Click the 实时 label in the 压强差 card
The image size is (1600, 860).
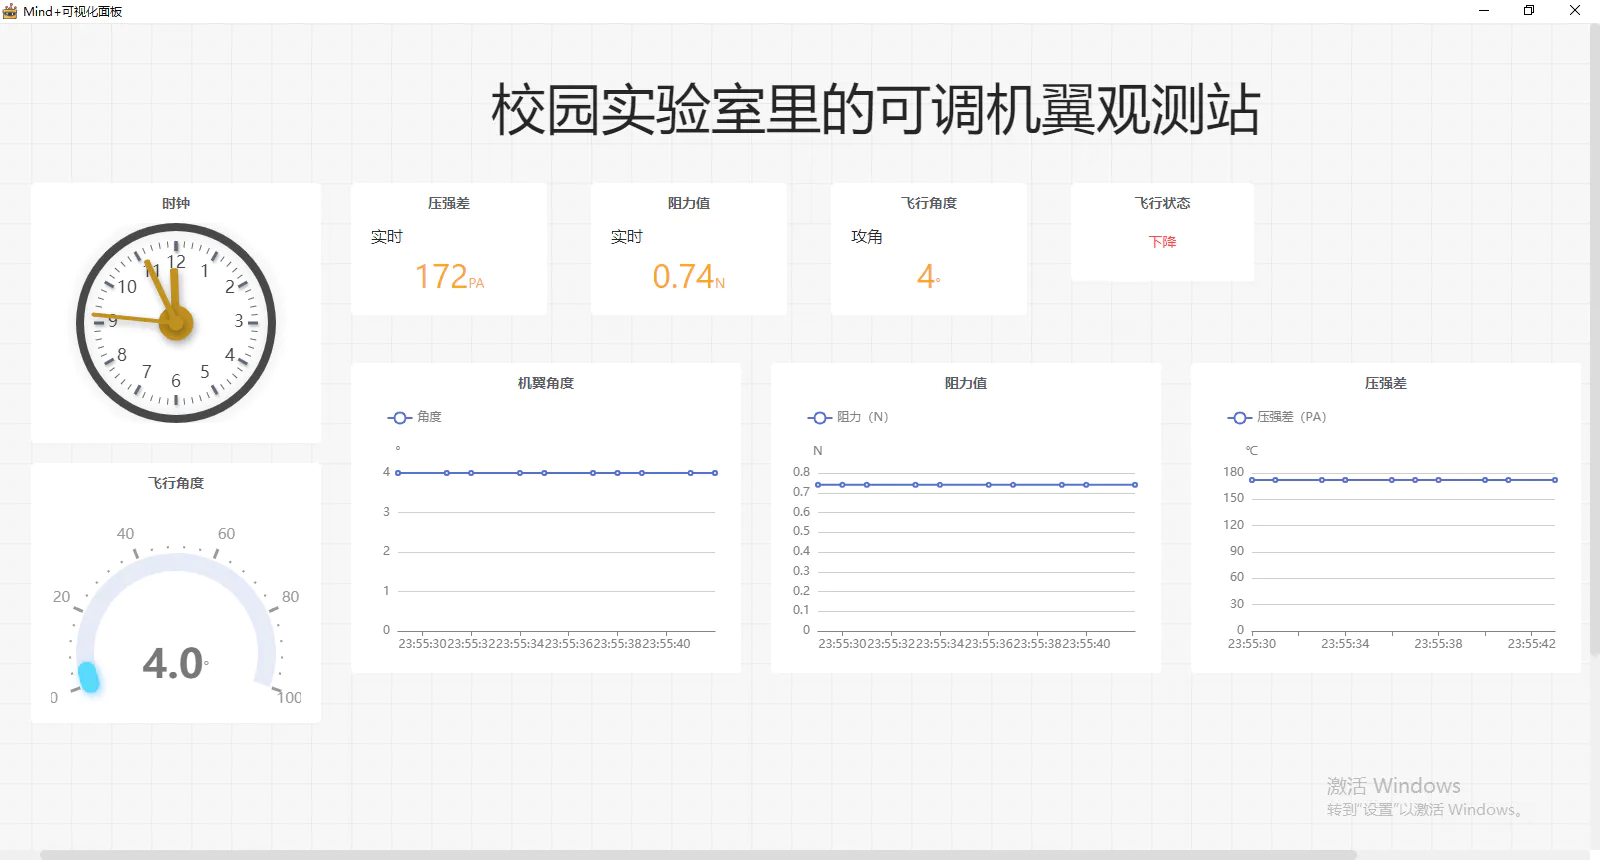(x=387, y=237)
